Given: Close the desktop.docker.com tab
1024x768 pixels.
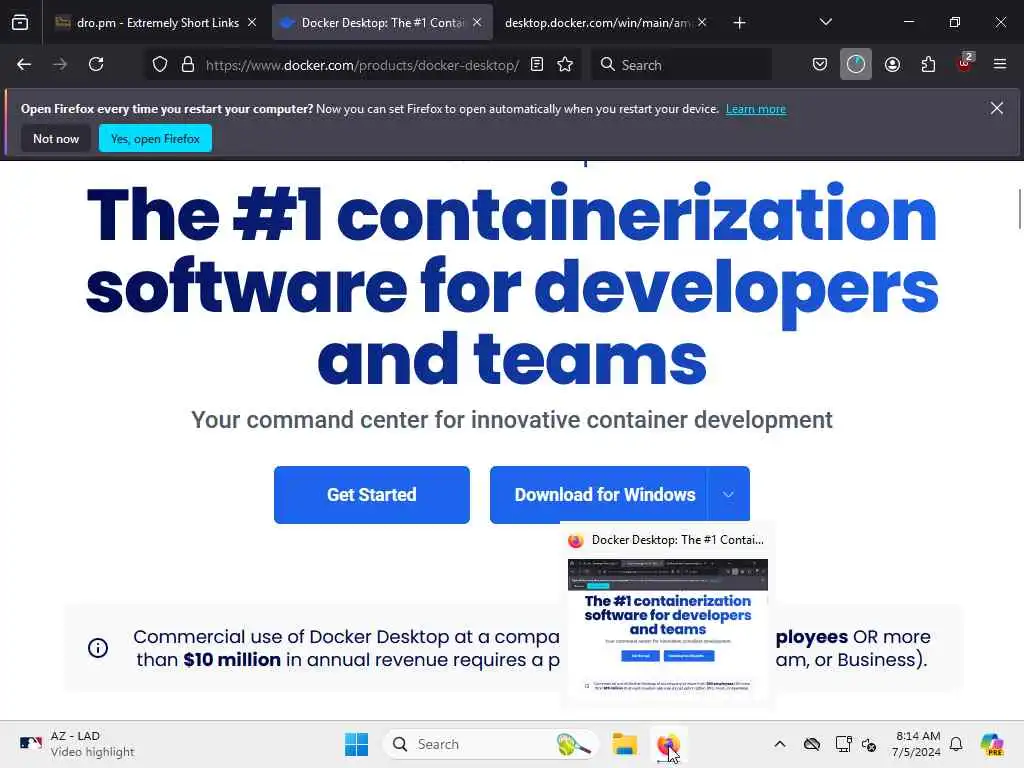Looking at the screenshot, I should [x=702, y=23].
